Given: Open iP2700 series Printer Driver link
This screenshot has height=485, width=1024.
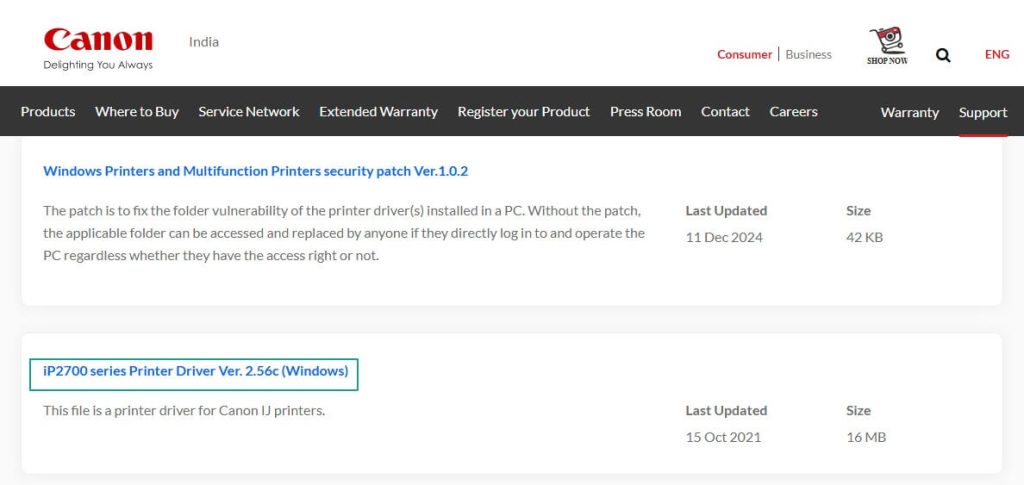Looking at the screenshot, I should [195, 371].
